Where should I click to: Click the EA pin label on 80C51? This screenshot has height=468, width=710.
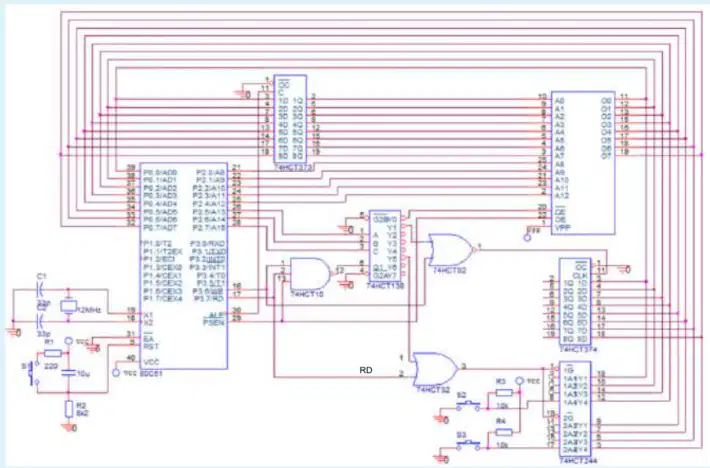click(x=148, y=339)
